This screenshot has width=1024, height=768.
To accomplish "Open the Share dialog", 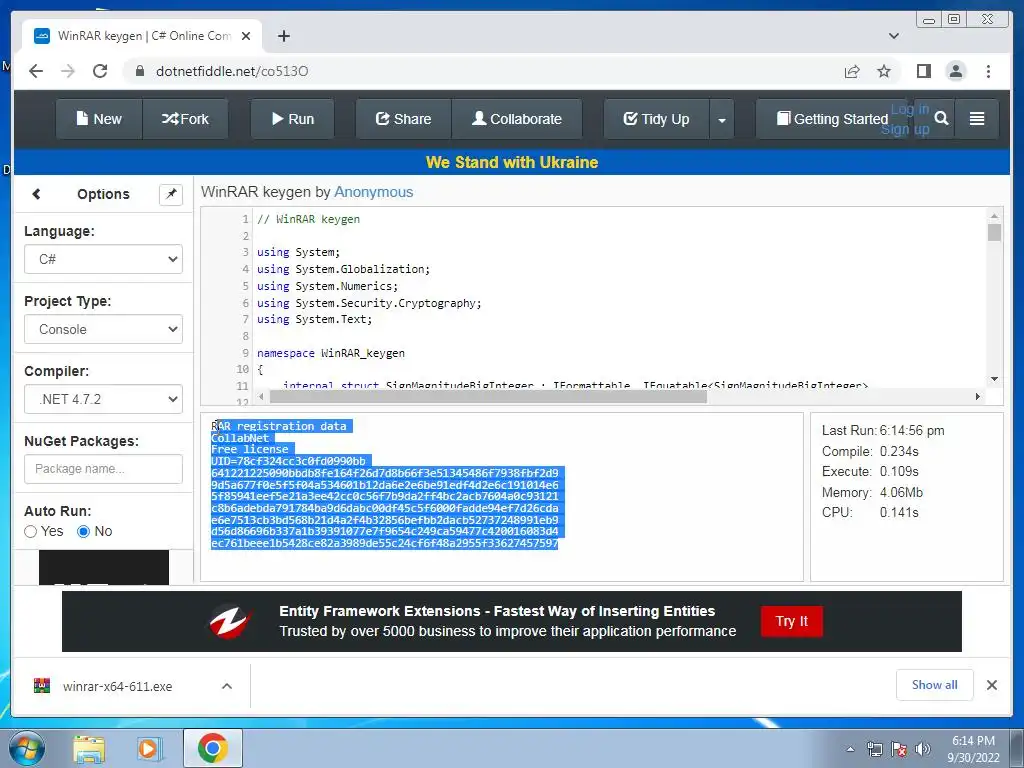I will (403, 119).
